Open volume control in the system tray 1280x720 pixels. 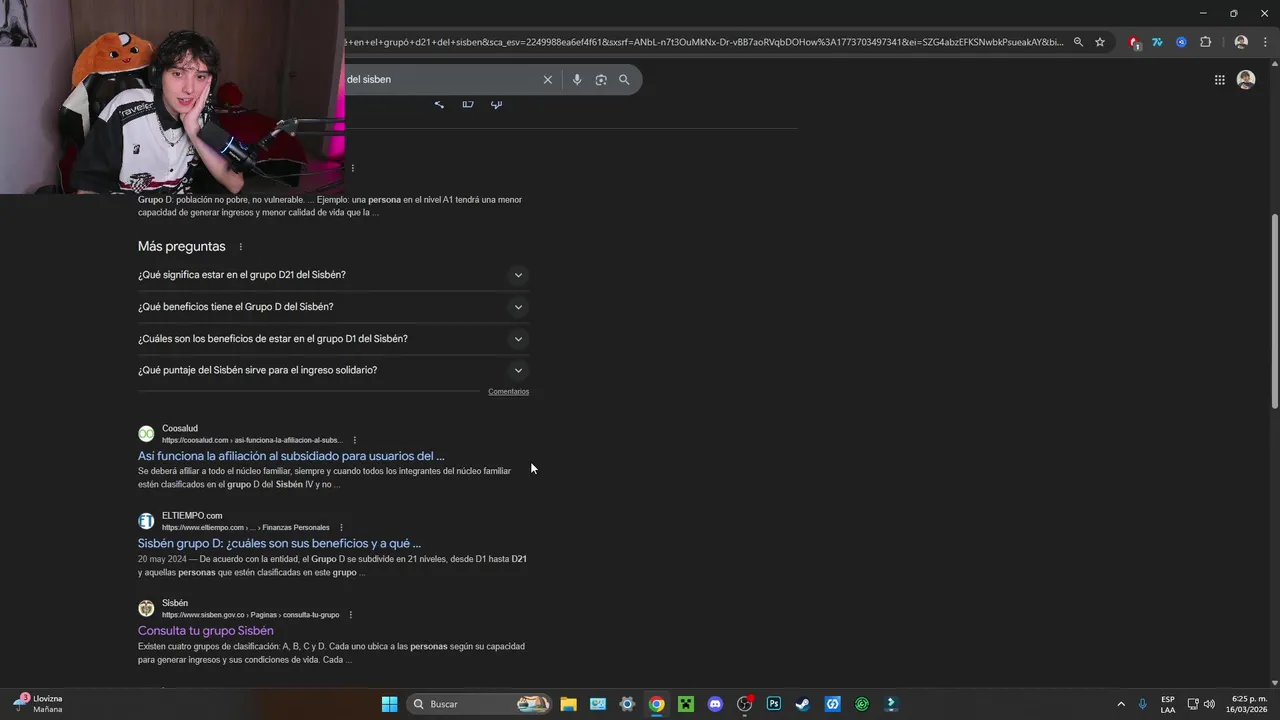1209,704
